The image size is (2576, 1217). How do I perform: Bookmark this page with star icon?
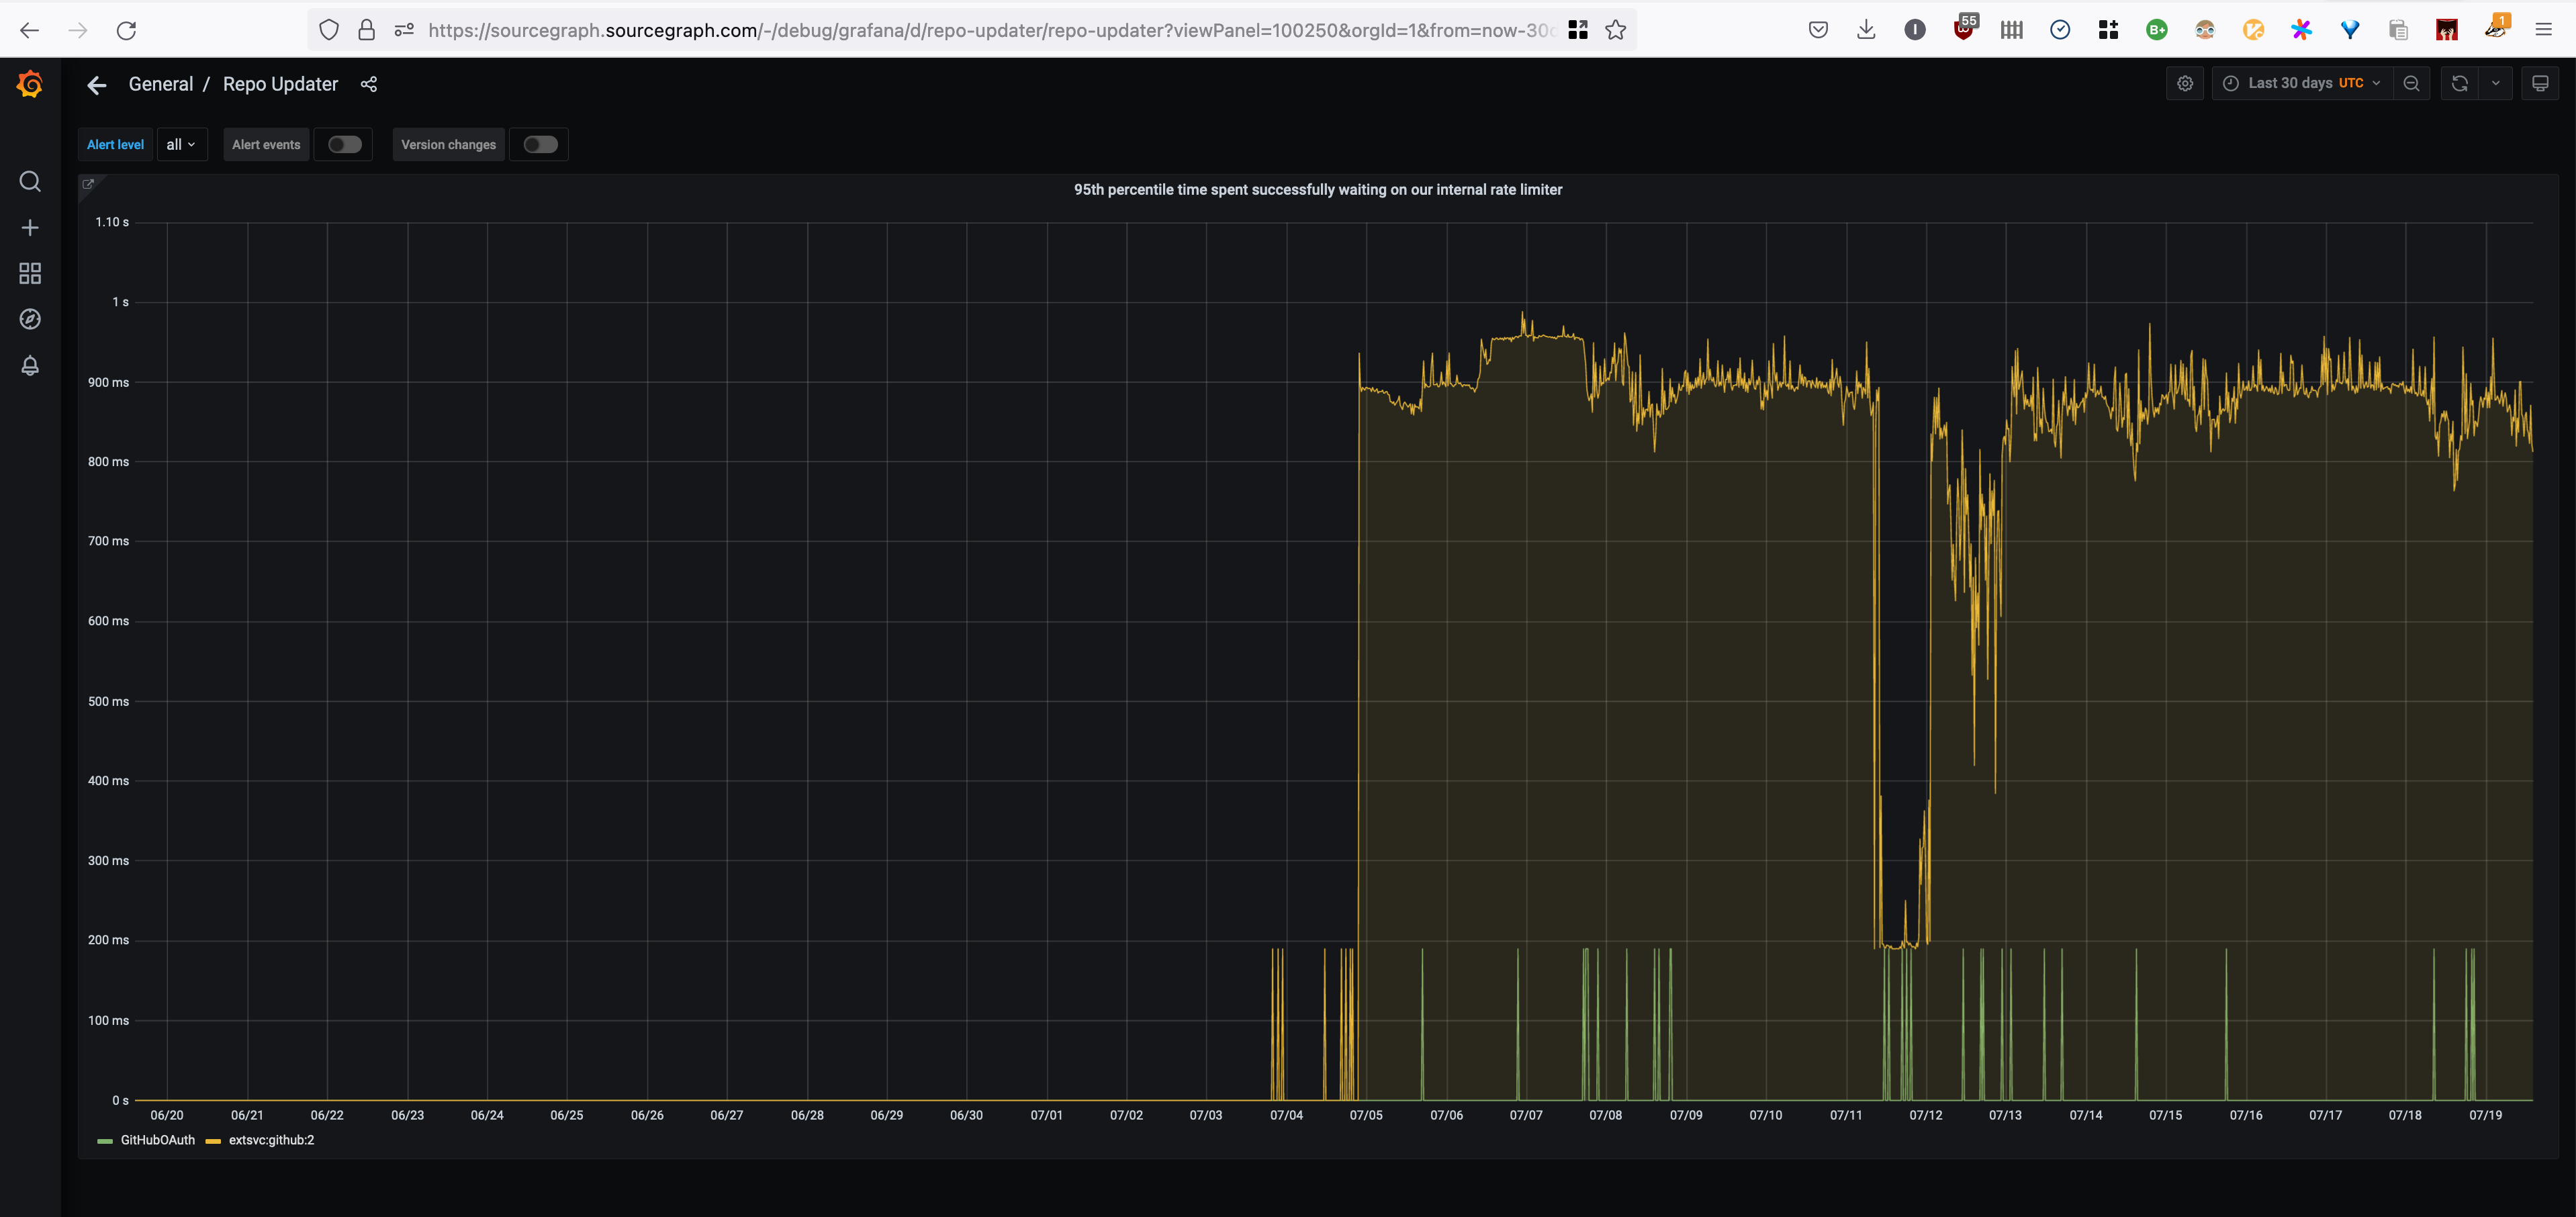[x=1615, y=30]
